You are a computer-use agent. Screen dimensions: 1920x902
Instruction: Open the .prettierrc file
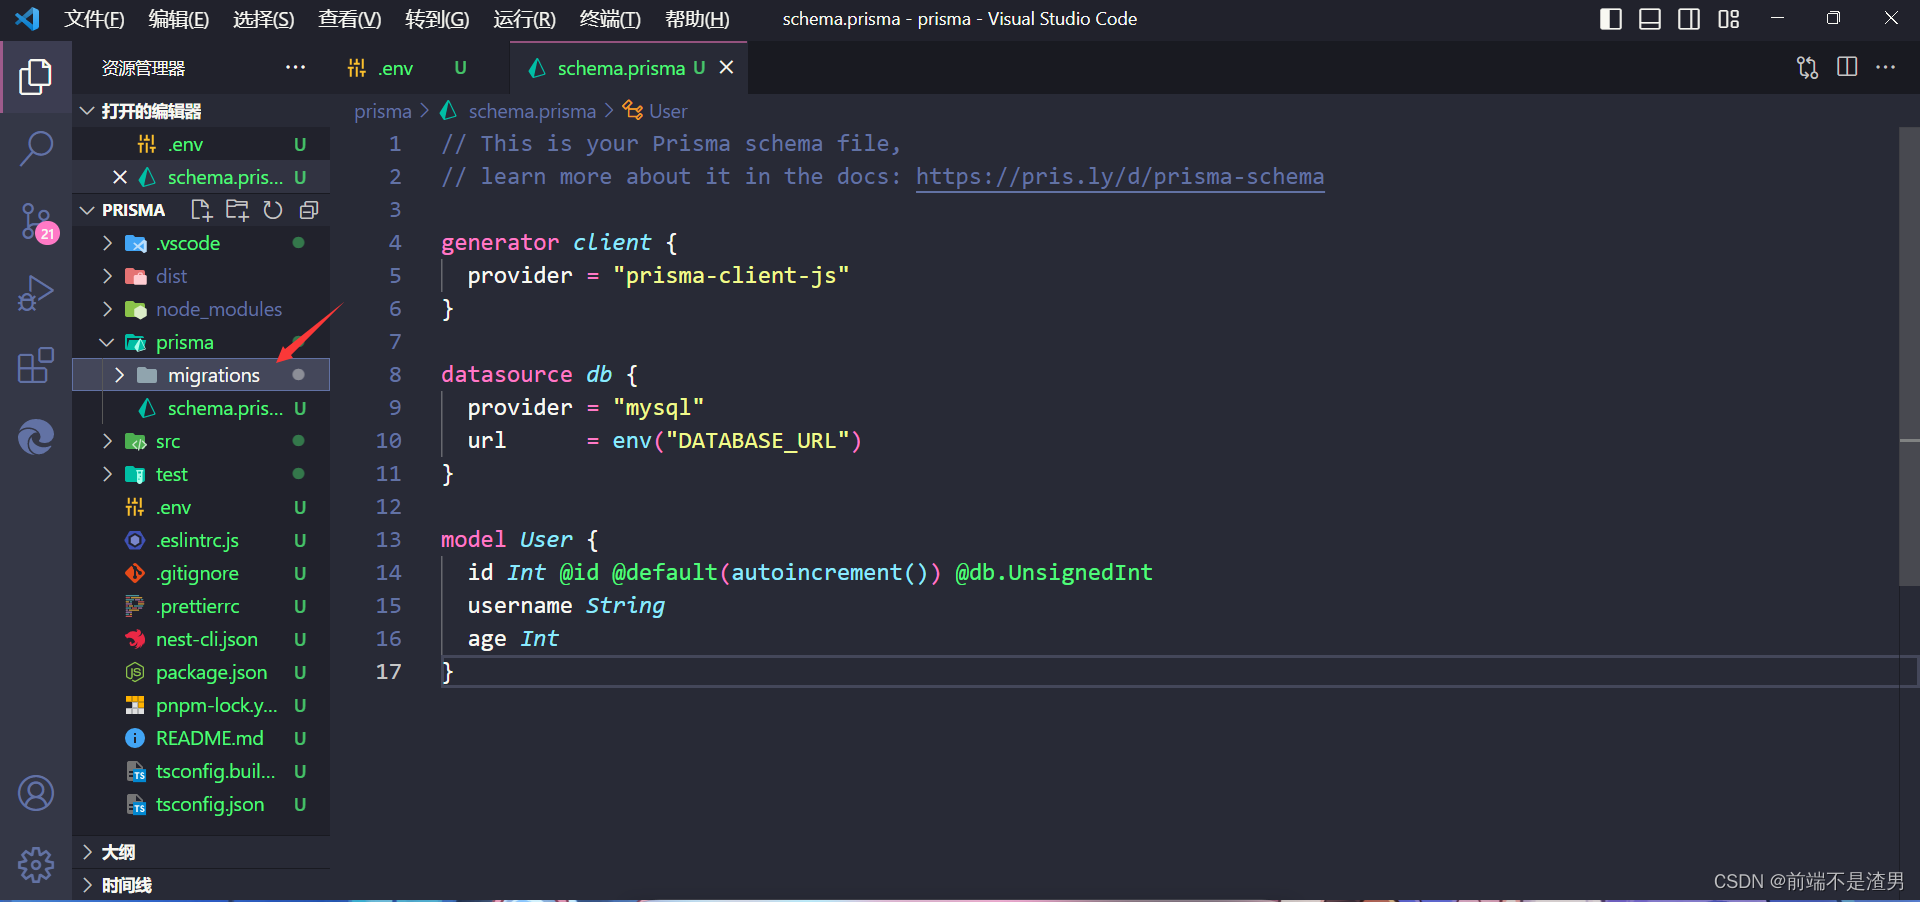(x=200, y=606)
